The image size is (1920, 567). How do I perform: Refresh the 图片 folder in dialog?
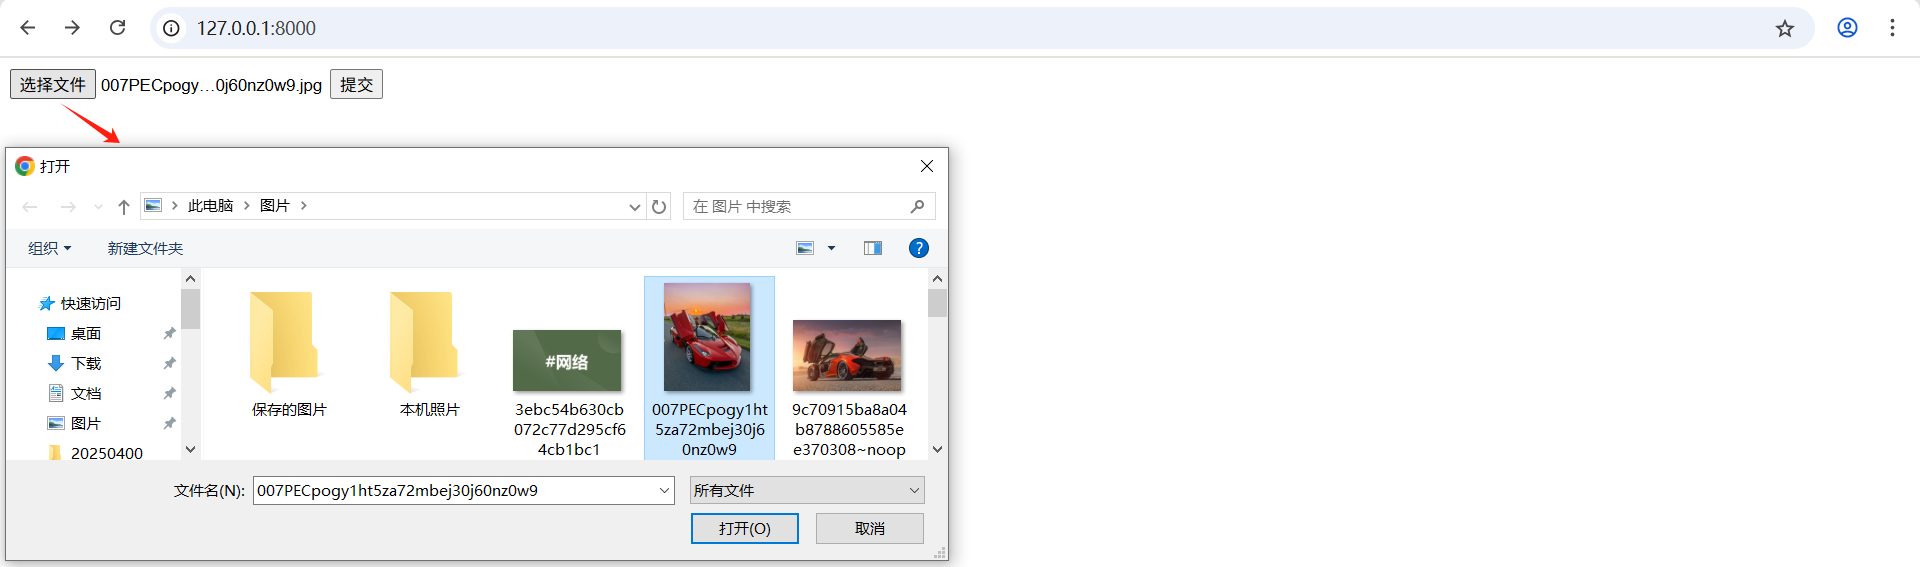pyautogui.click(x=659, y=207)
